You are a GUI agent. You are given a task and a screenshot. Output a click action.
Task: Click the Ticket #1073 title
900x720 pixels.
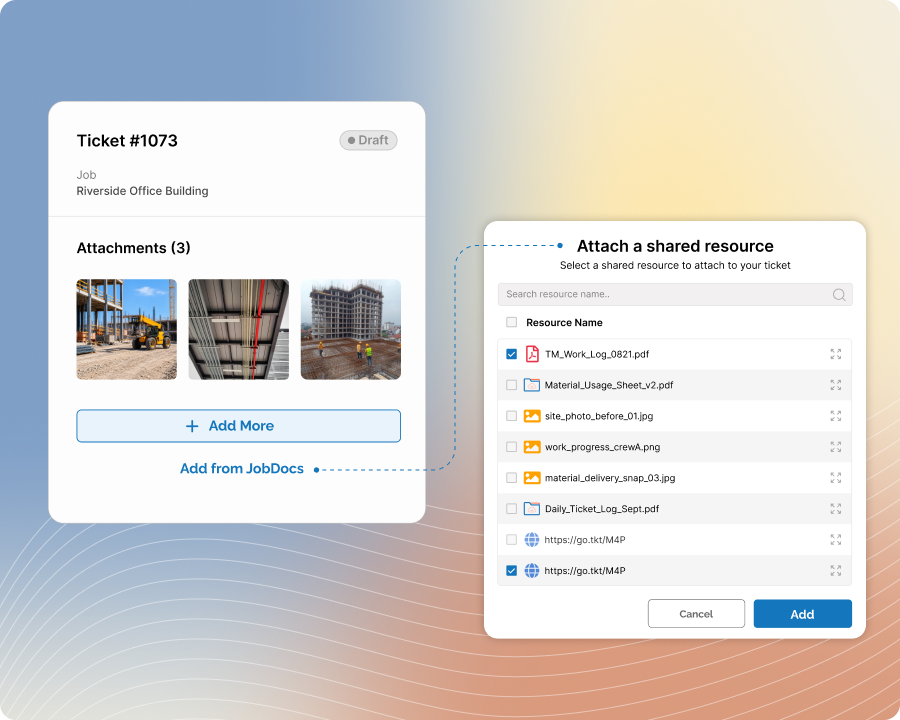coord(127,141)
